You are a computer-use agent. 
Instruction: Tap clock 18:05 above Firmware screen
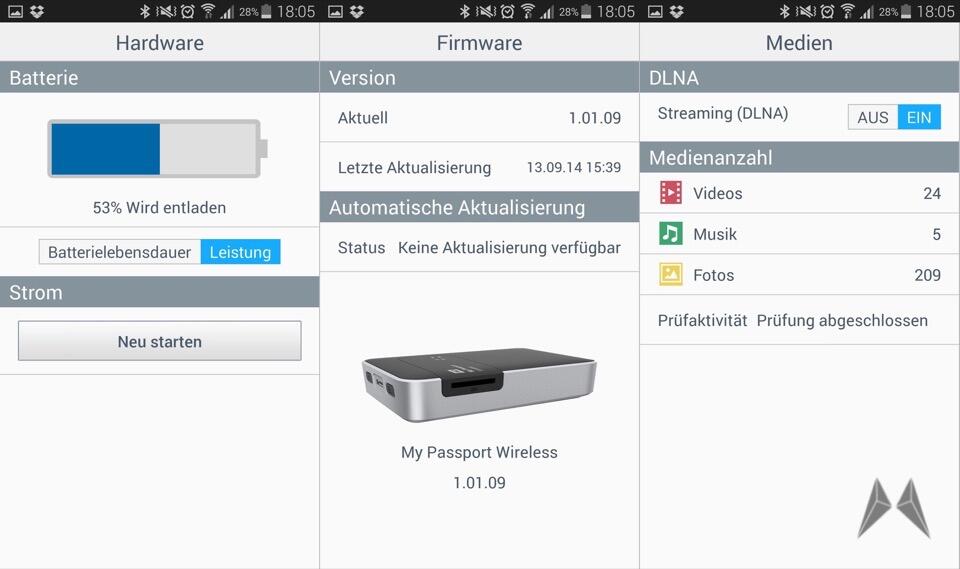coord(615,11)
